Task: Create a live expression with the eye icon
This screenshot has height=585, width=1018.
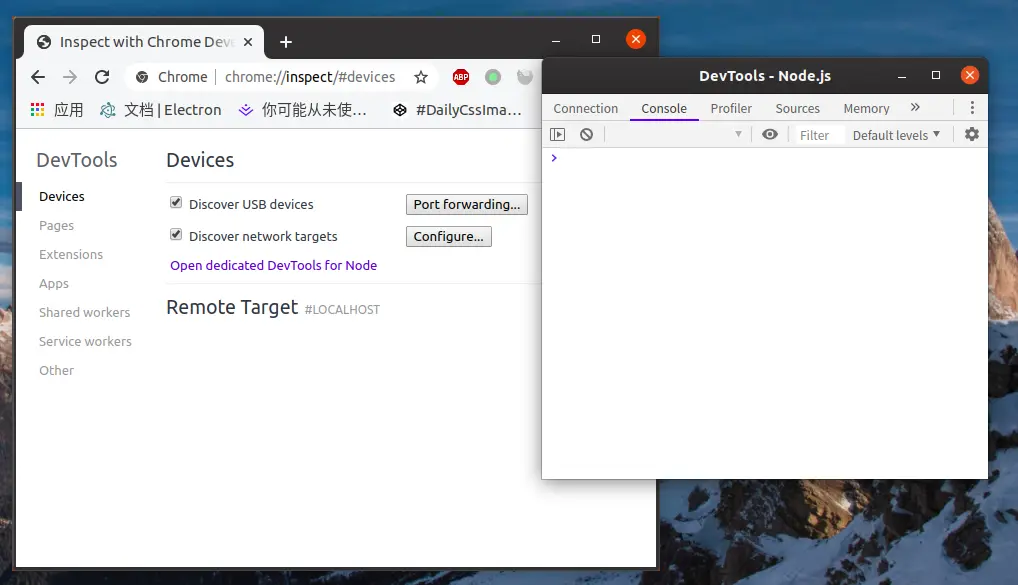Action: (x=770, y=134)
